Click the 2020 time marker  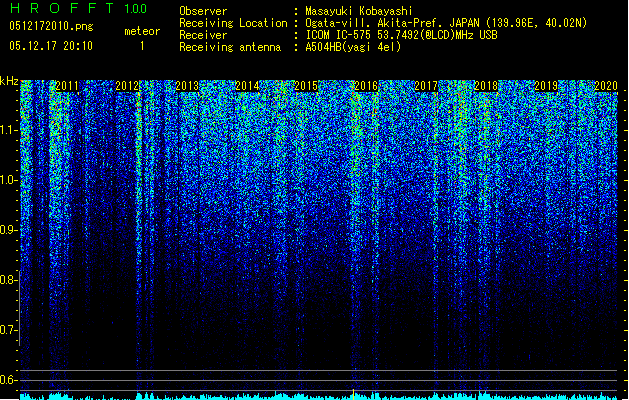(x=606, y=86)
